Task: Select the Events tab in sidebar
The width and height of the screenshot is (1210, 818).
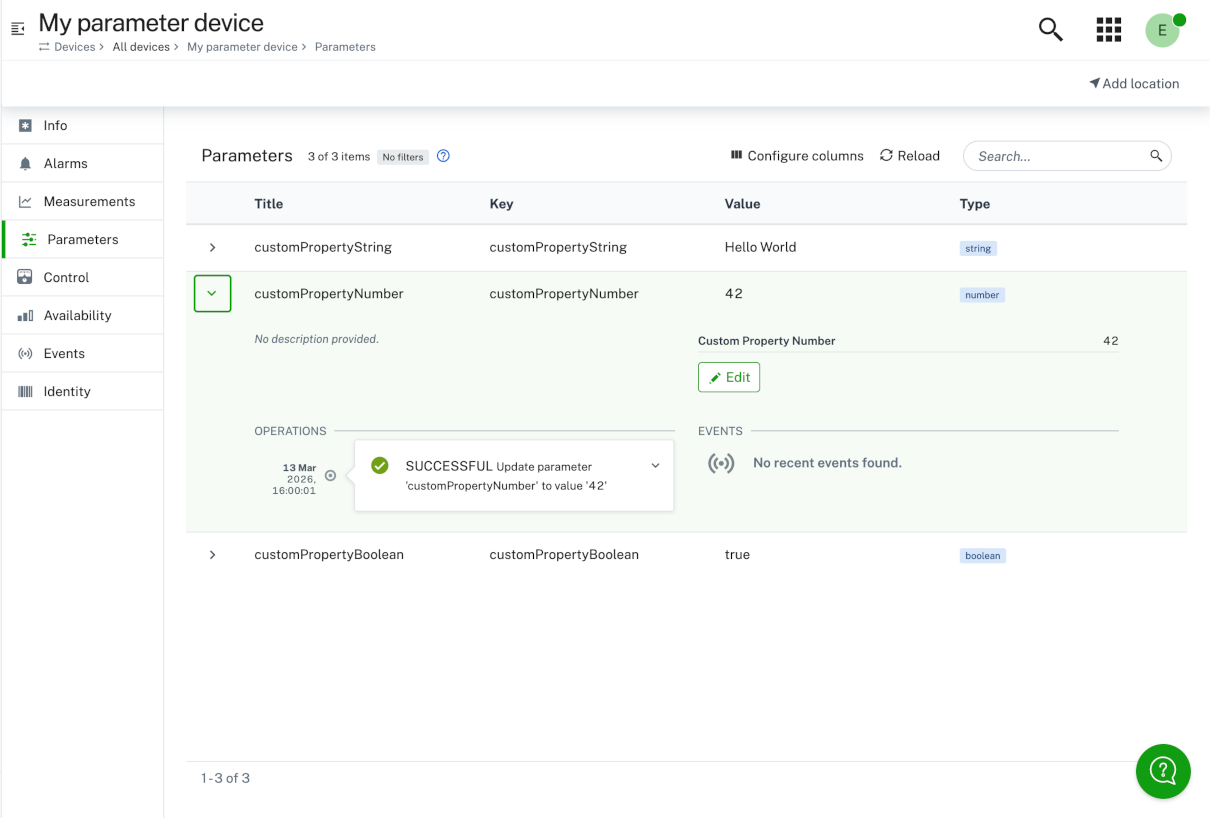Action: click(64, 354)
